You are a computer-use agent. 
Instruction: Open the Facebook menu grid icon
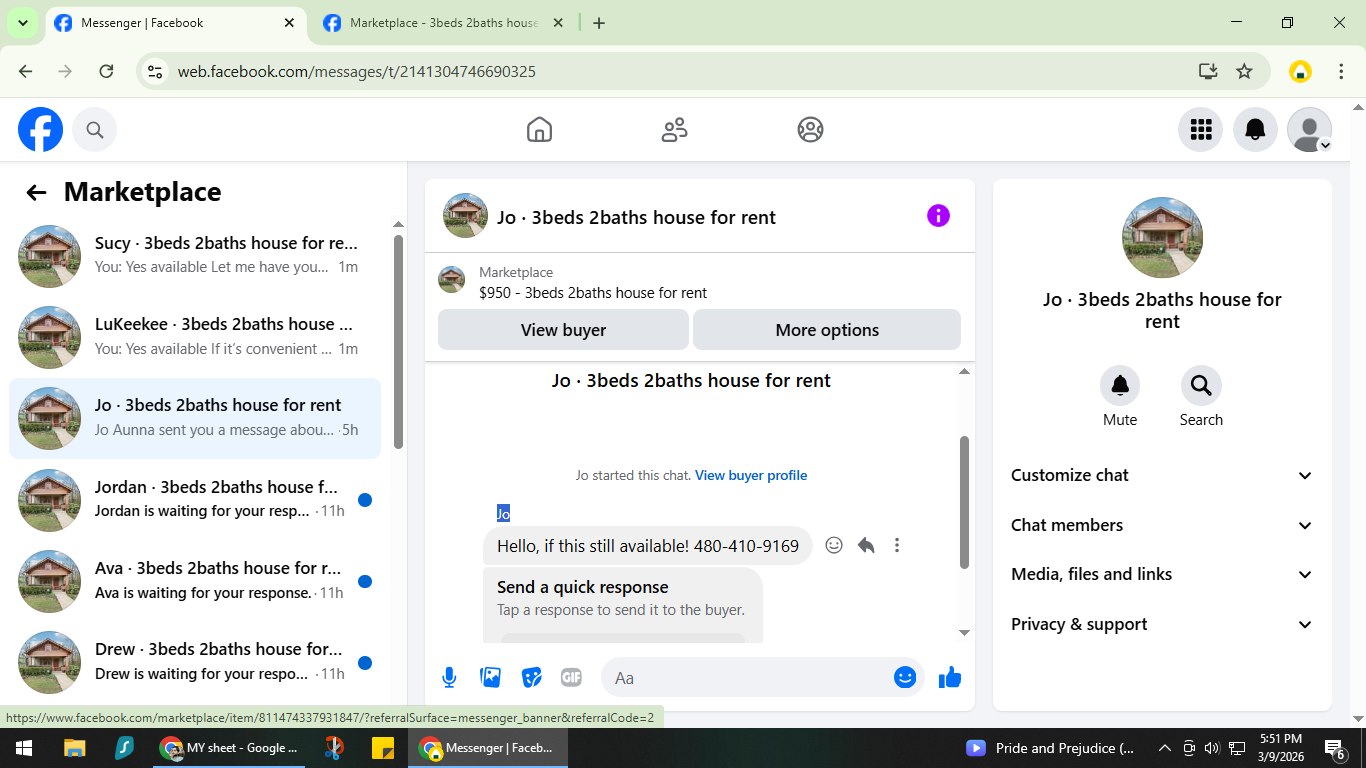click(1201, 130)
